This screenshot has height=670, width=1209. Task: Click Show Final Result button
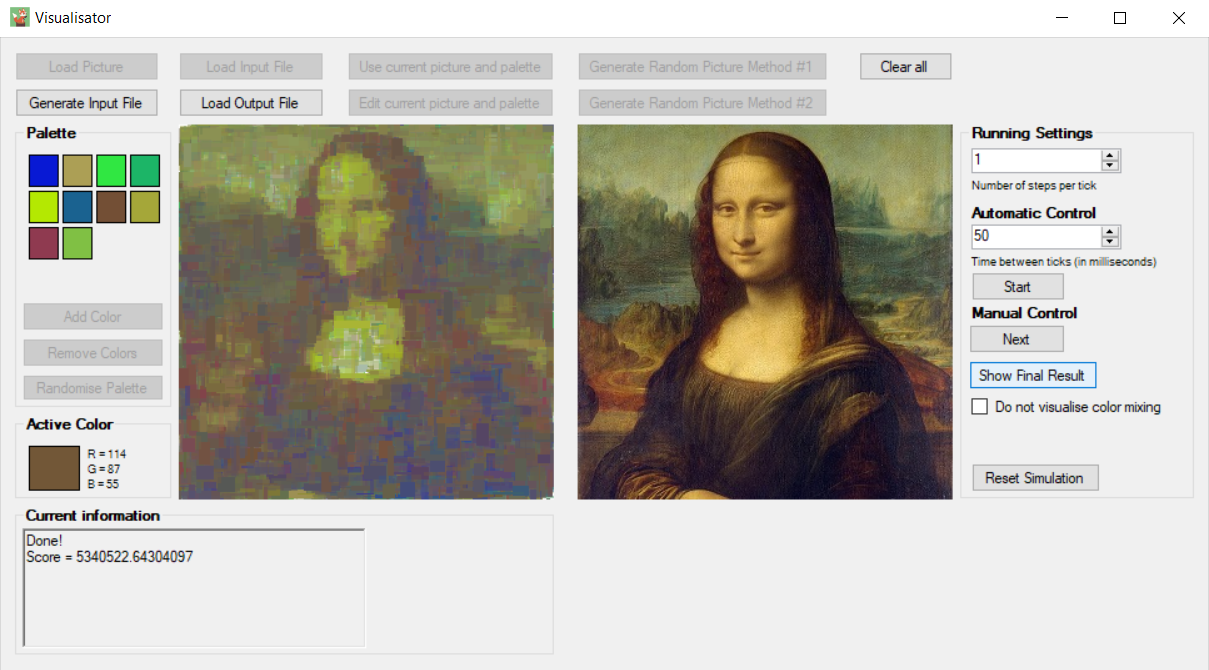[x=1033, y=375]
